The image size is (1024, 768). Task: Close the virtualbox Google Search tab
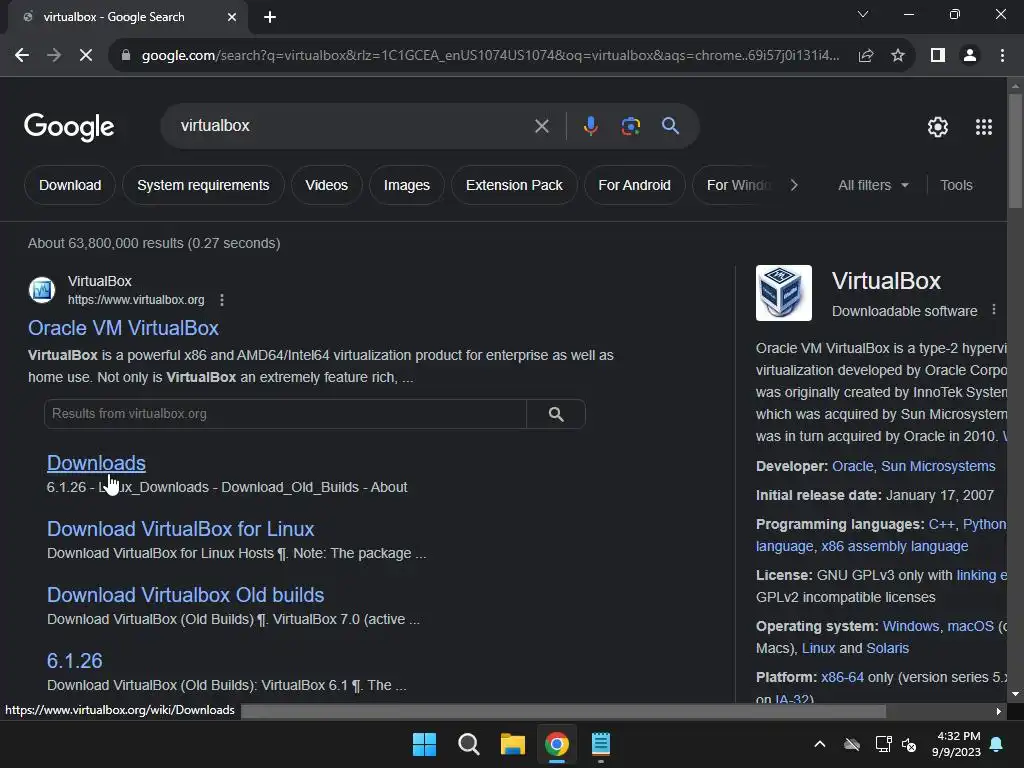[232, 17]
